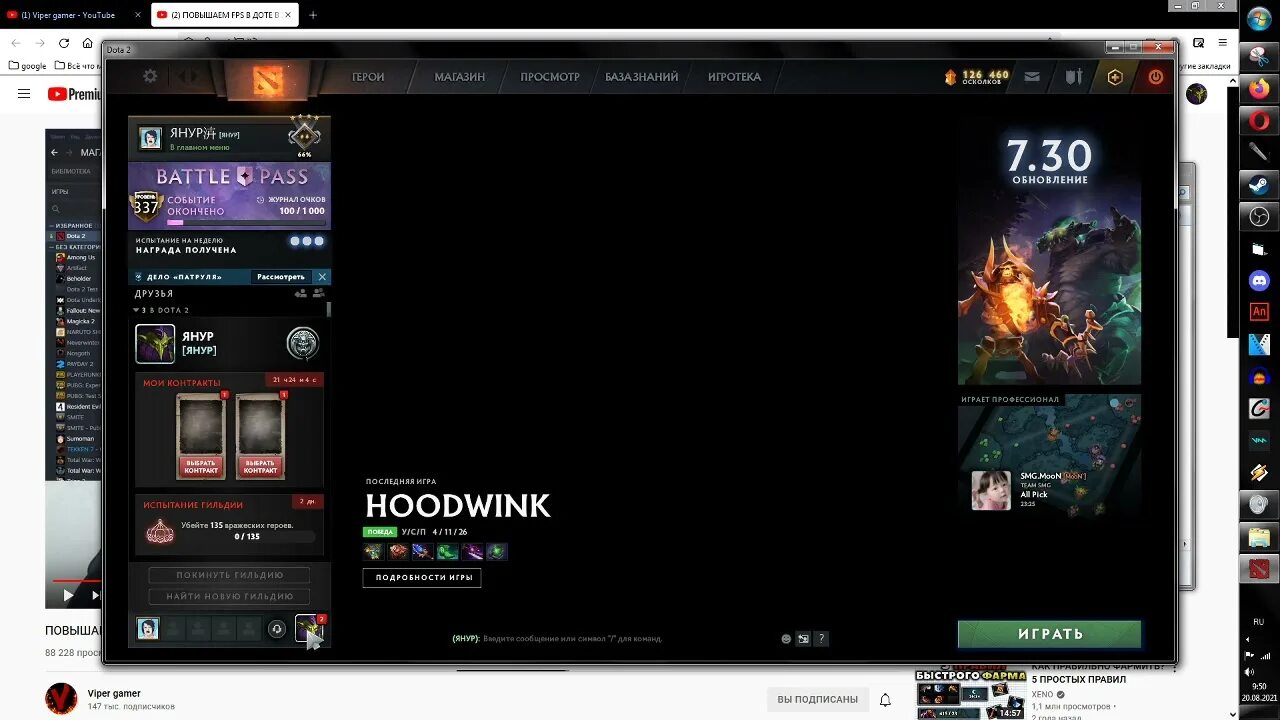Click the friends list scrollbar

(x=329, y=310)
